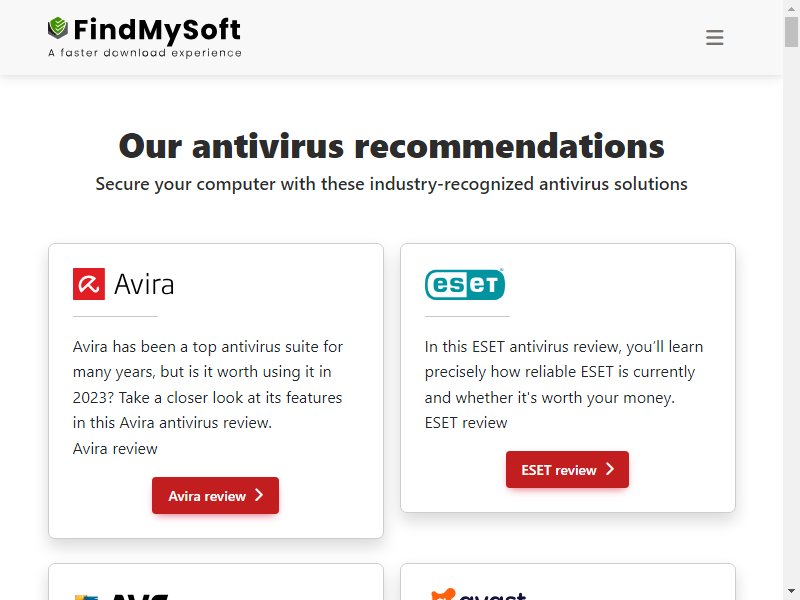The height and width of the screenshot is (600, 800).
Task: Open the hamburger navigation menu
Action: coord(714,37)
